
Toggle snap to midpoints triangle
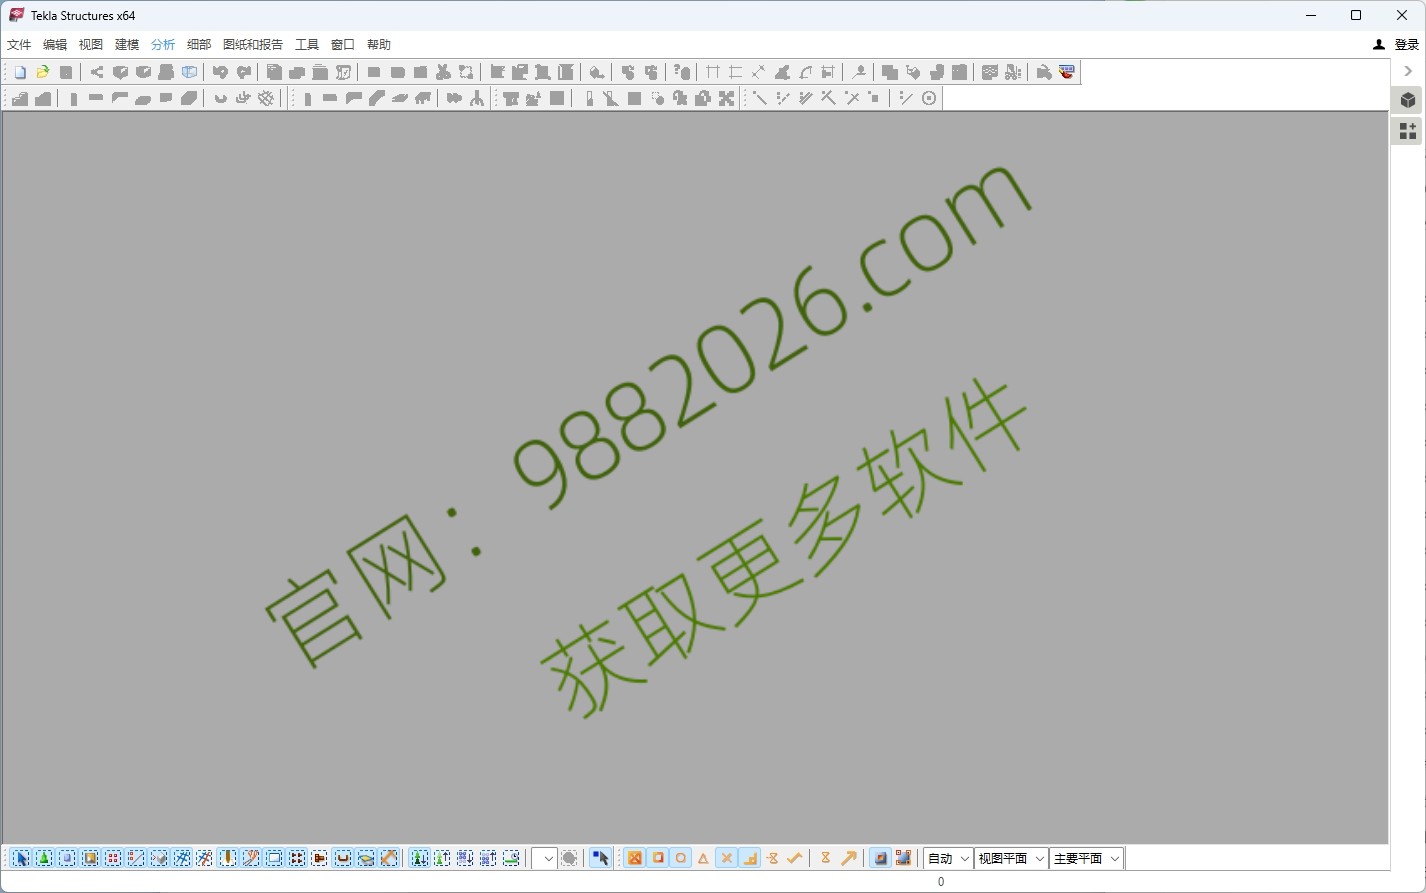(x=703, y=858)
